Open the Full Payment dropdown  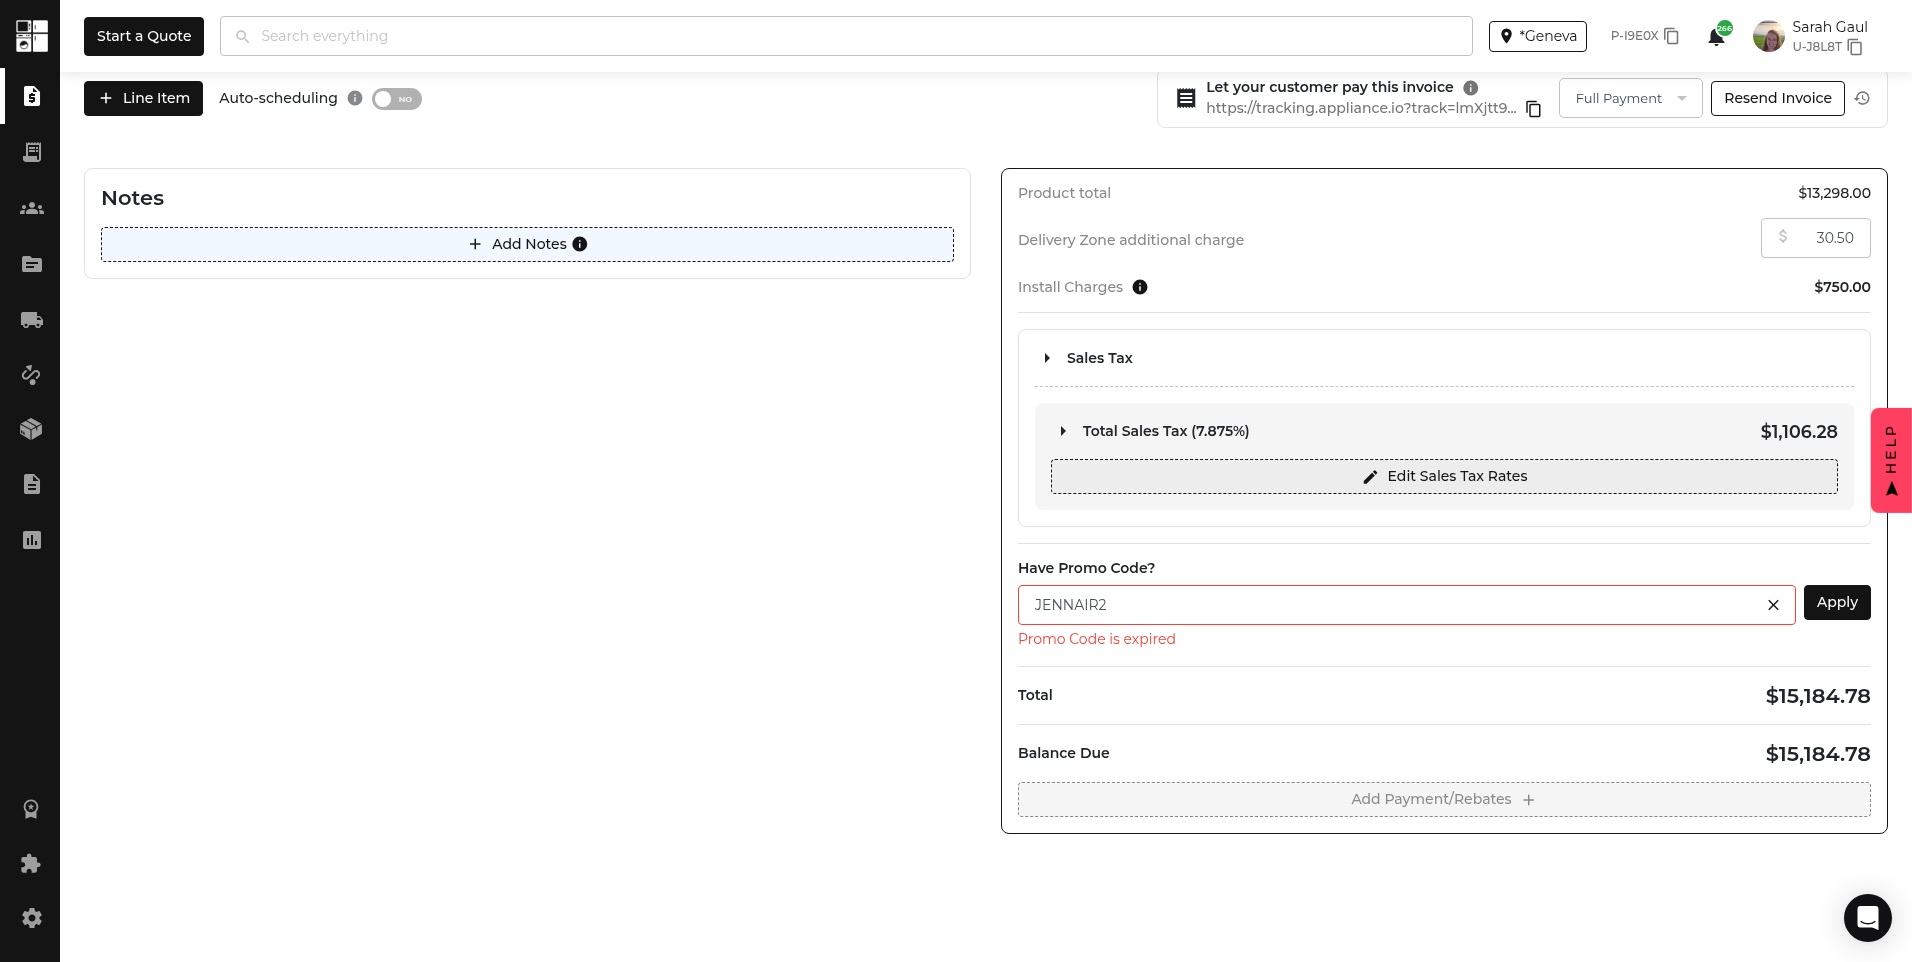coord(1630,98)
